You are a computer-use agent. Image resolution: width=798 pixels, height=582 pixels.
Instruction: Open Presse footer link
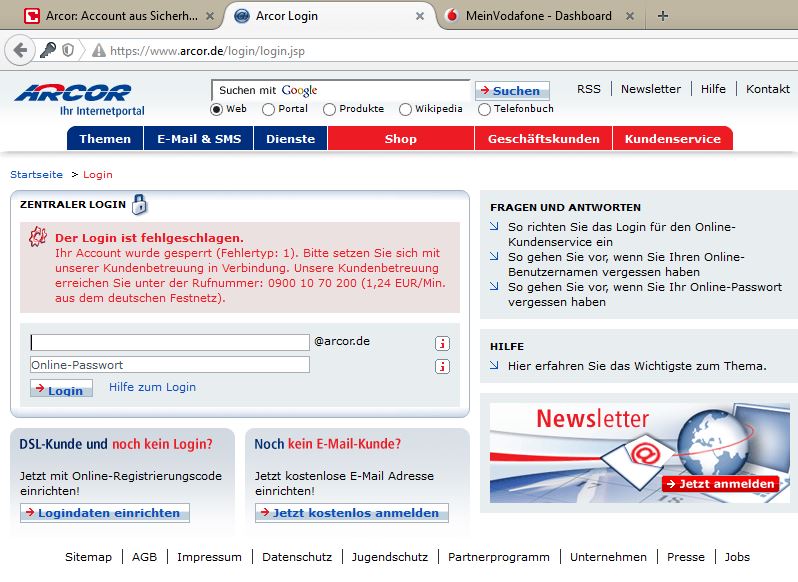coord(686,557)
